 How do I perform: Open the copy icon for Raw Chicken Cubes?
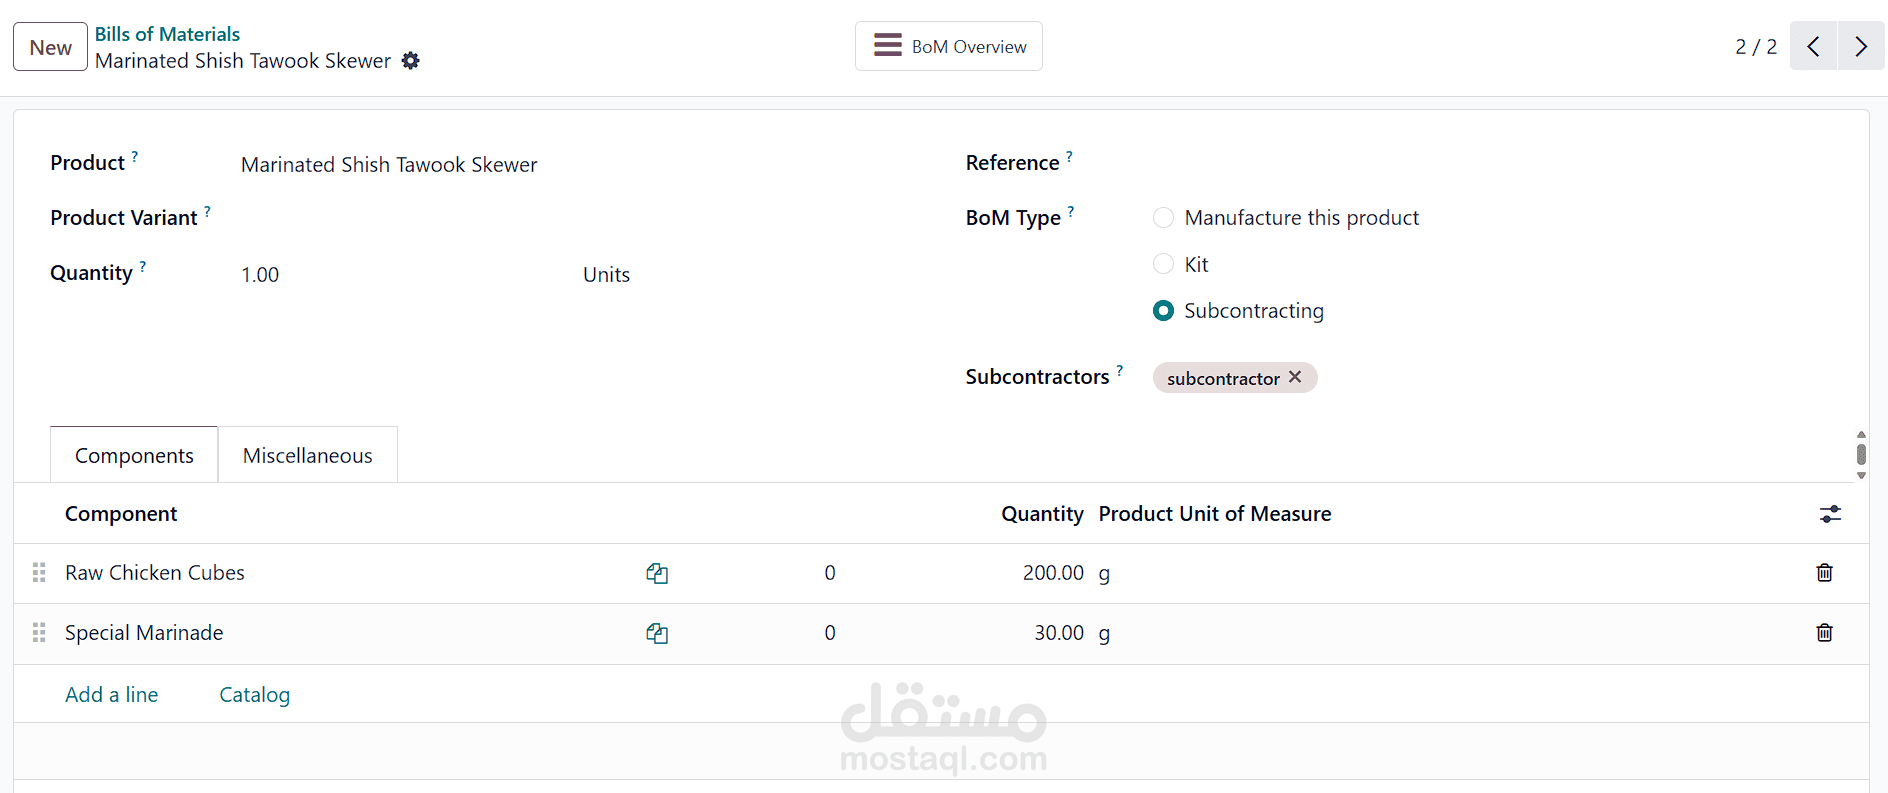pyautogui.click(x=657, y=573)
